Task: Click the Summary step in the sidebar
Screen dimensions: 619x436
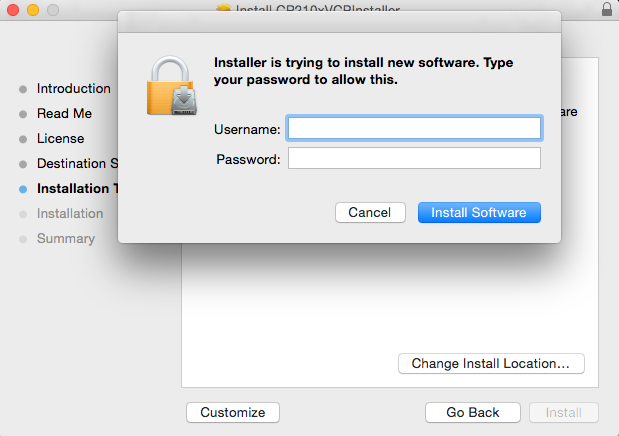Action: (x=65, y=238)
